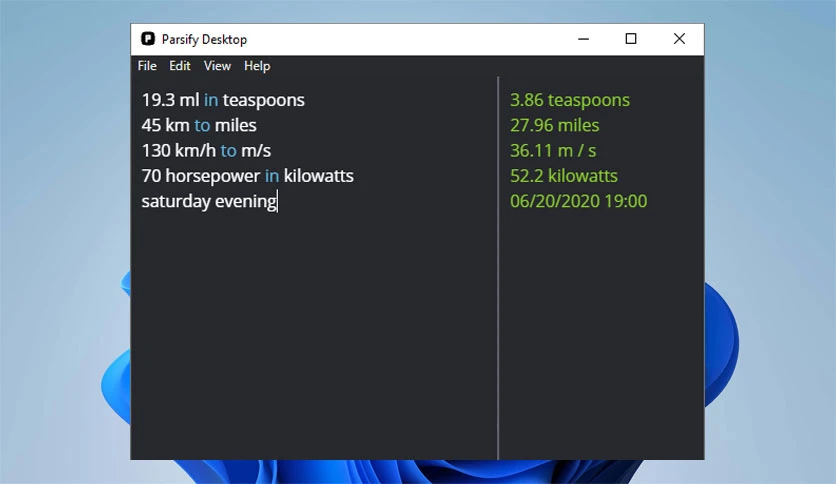
Task: Click the line '45 km to miles'
Action: pyautogui.click(x=199, y=125)
